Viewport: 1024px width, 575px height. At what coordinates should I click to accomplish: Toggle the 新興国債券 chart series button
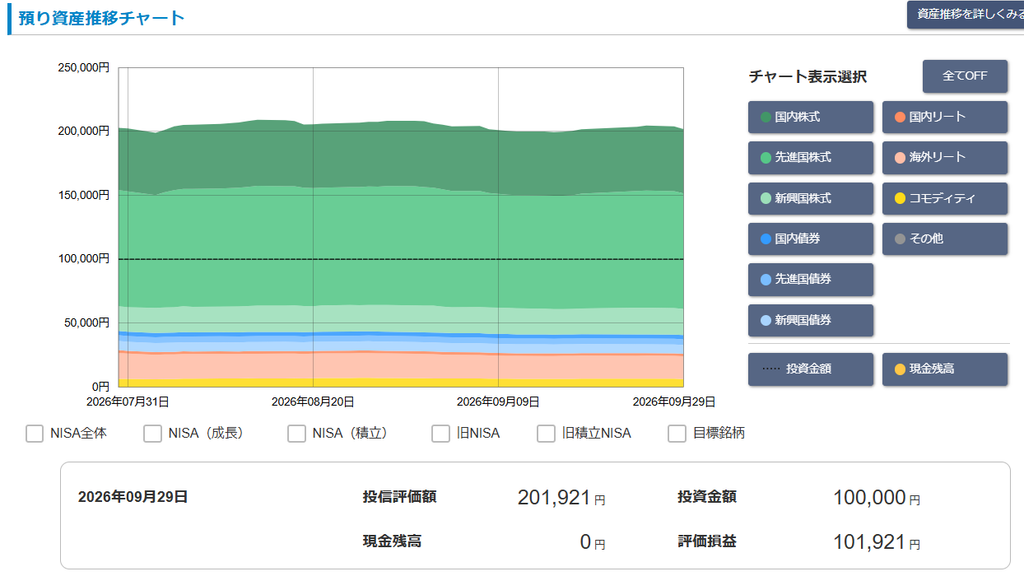(810, 320)
